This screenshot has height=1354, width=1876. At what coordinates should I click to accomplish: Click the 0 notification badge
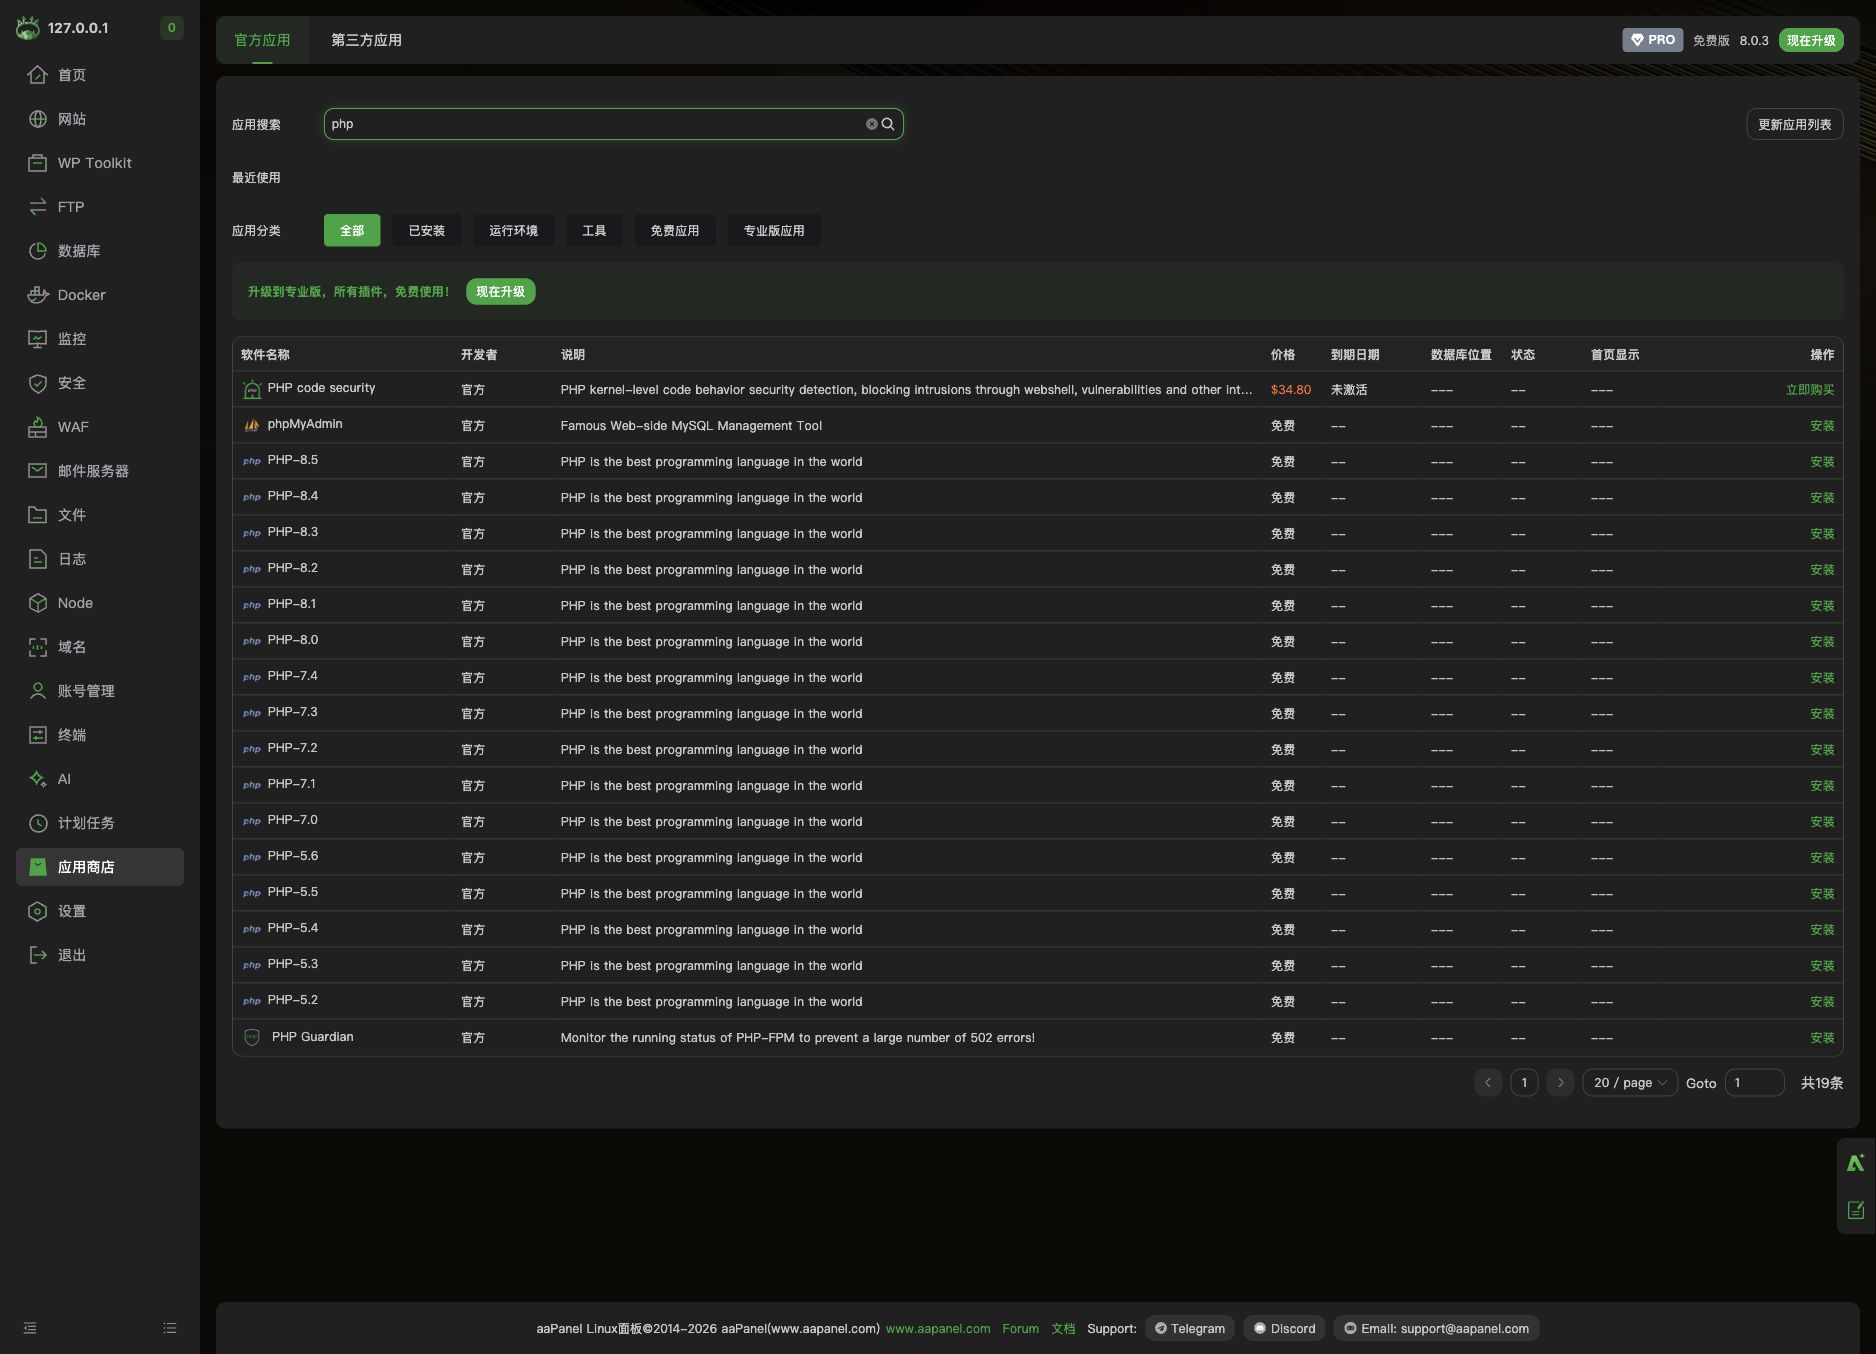172,28
